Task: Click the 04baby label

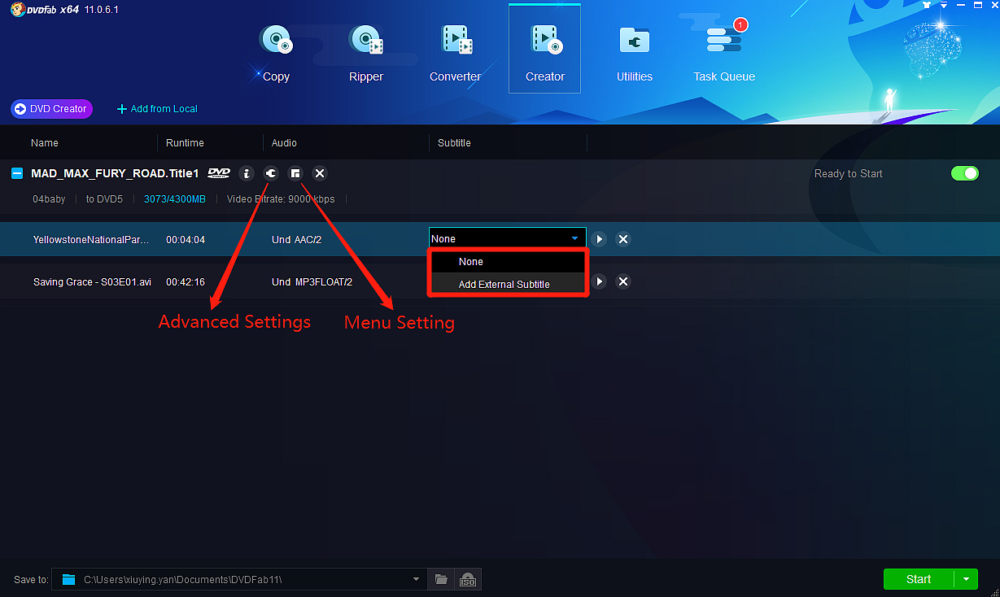Action: 49,199
